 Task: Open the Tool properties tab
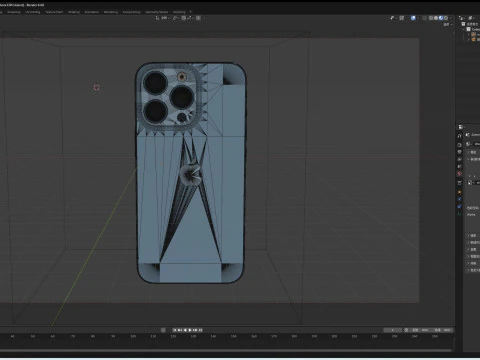459,136
